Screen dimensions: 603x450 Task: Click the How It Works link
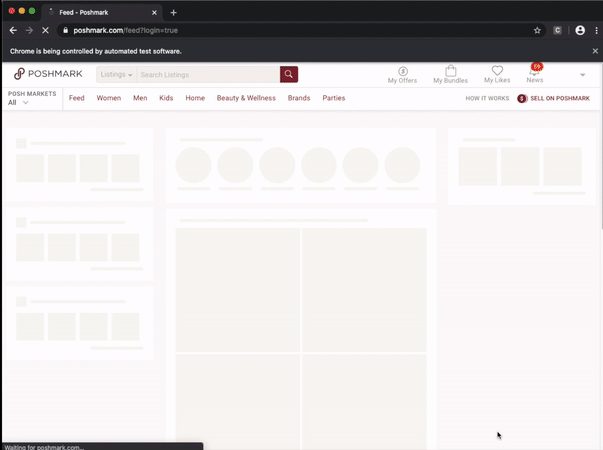(487, 99)
